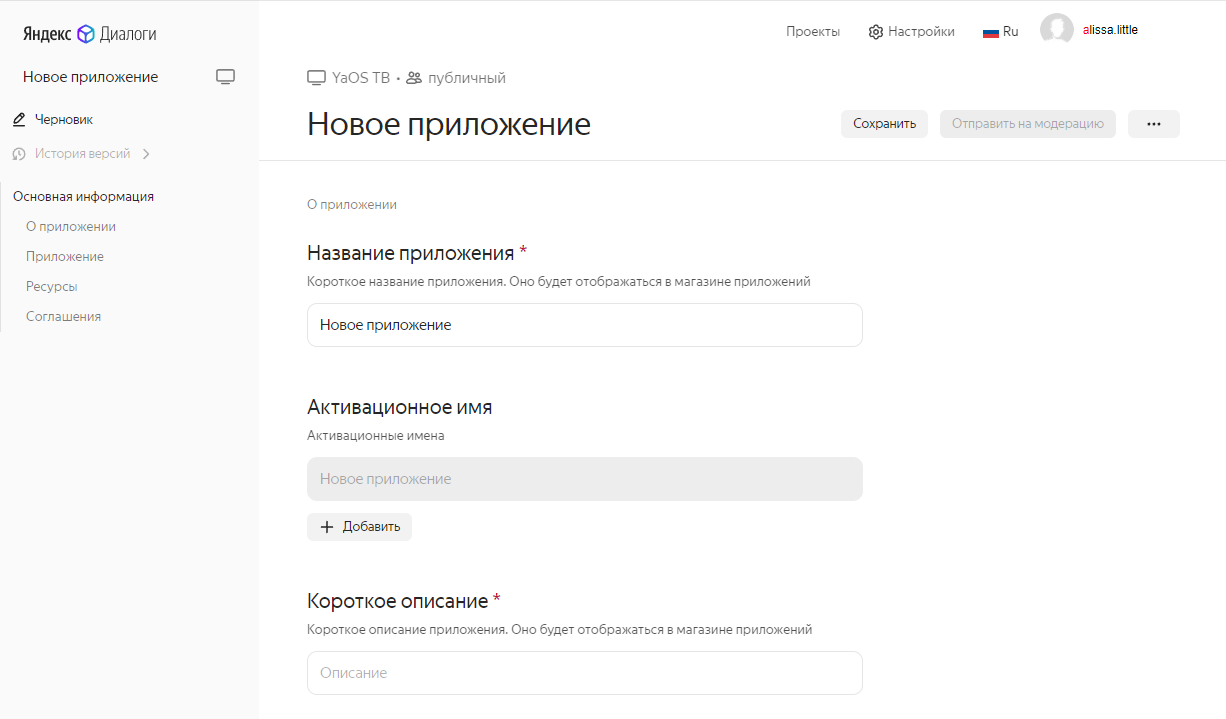This screenshot has height=719, width=1226.
Task: Open the Соглашения section
Action: (x=63, y=316)
